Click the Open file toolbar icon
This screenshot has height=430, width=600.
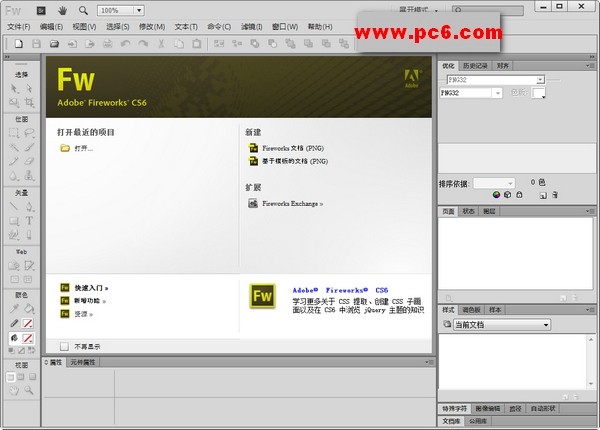(x=54, y=44)
